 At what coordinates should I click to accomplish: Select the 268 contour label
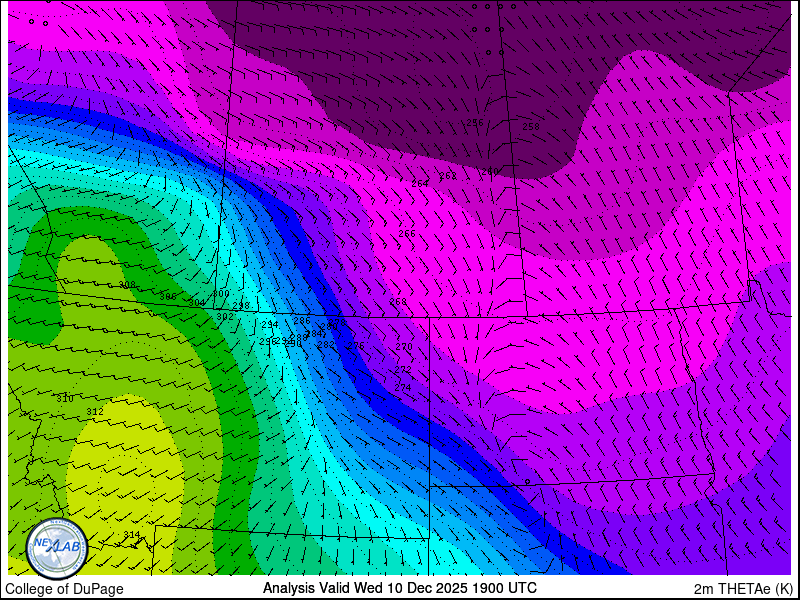point(398,302)
